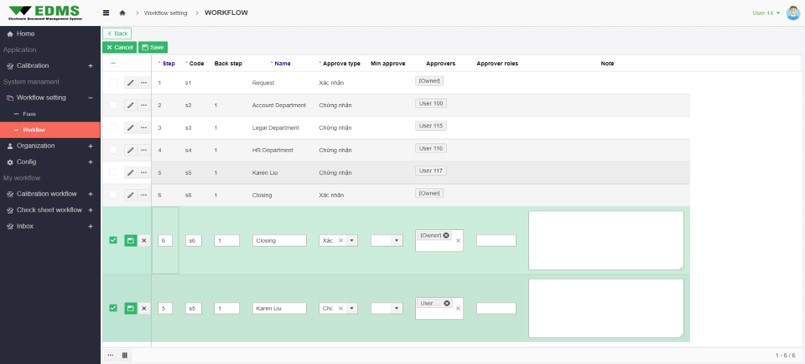Open the Home sidebar item
Viewport: 805px width, 364px height.
tap(50, 34)
